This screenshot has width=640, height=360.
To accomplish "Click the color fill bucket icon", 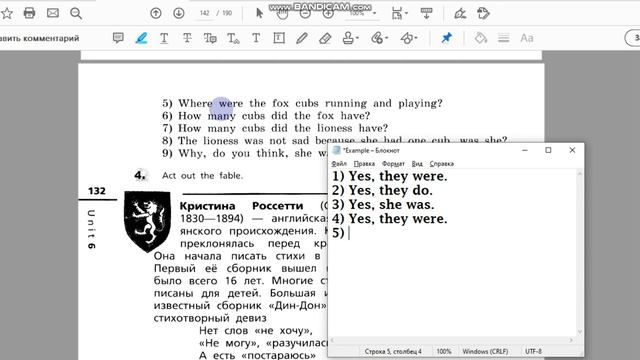I will click(x=481, y=38).
